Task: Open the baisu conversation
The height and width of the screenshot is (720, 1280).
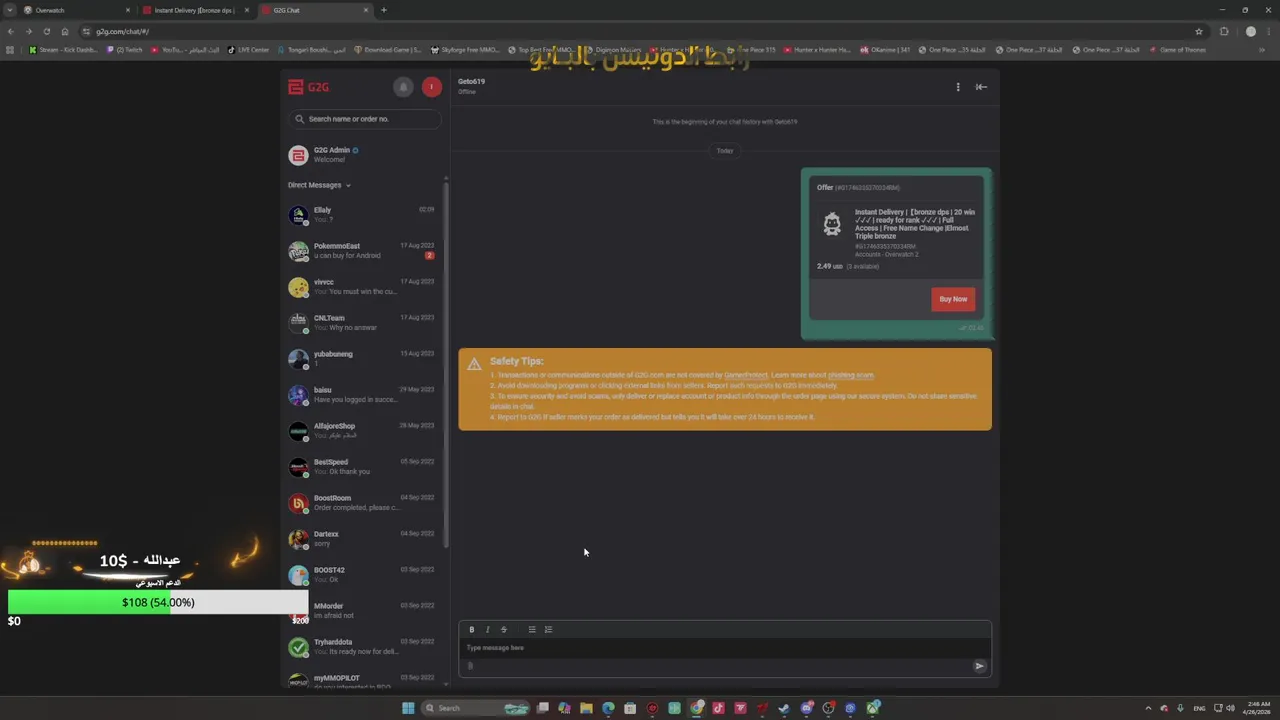Action: [x=365, y=395]
